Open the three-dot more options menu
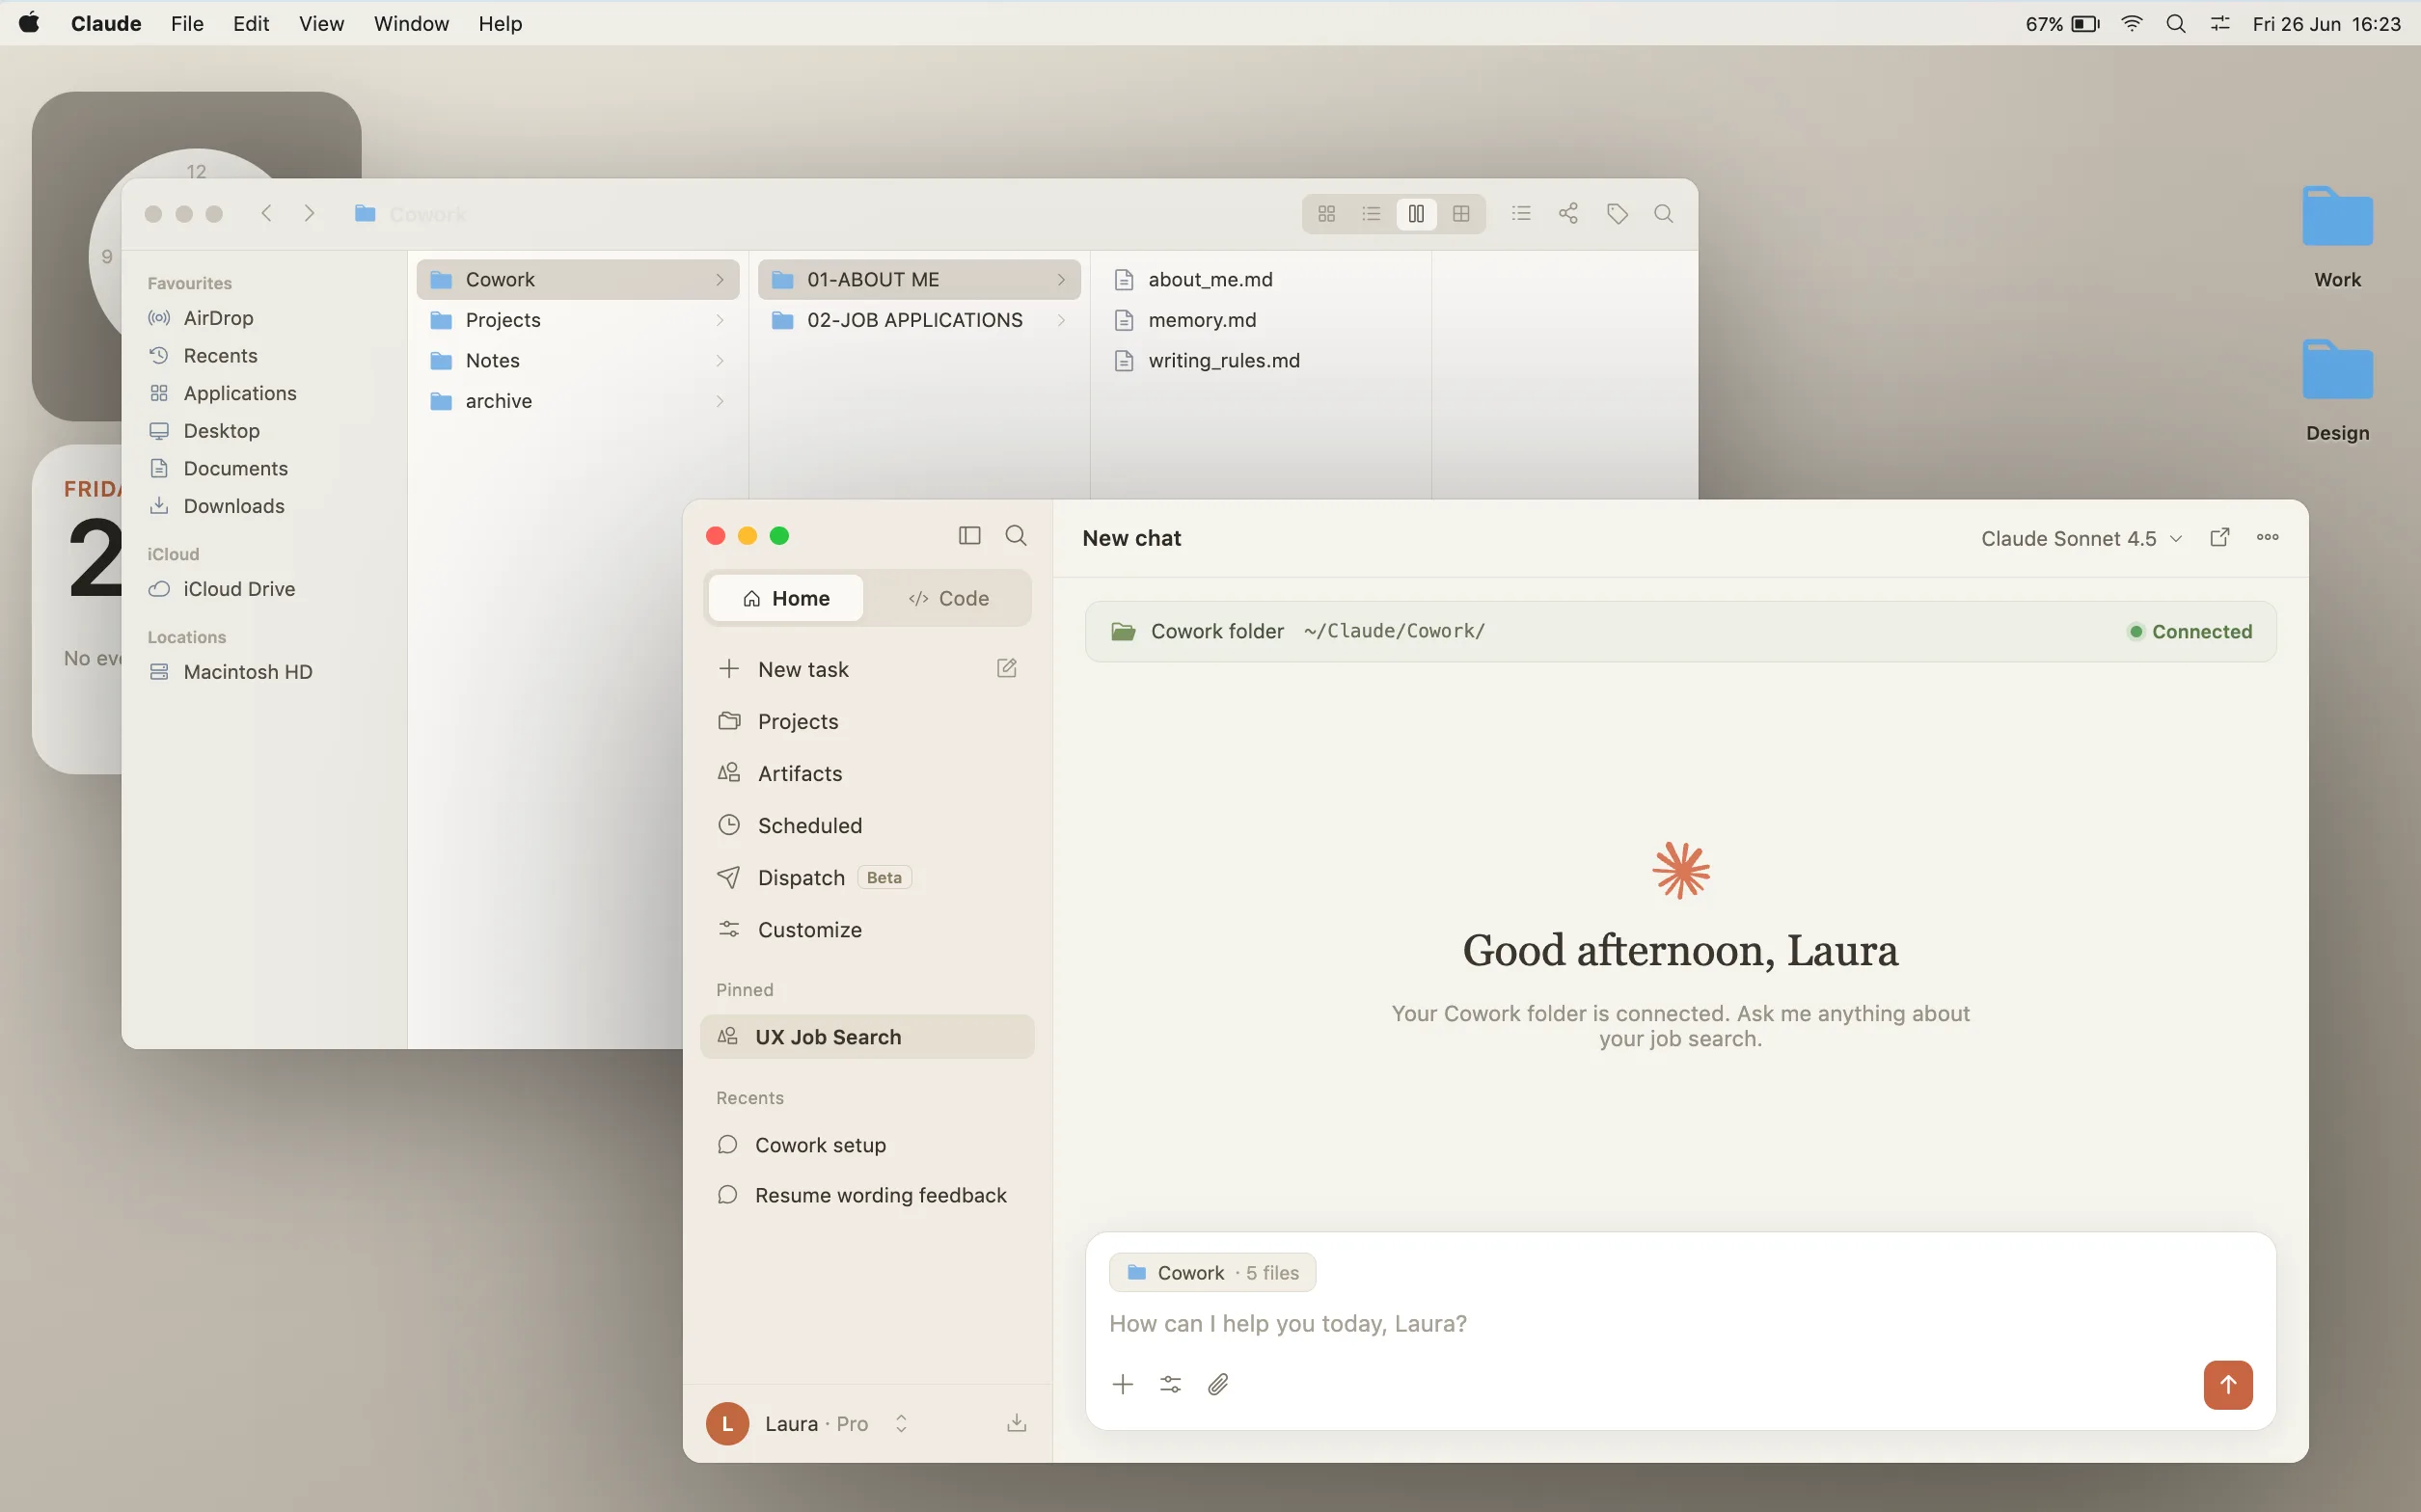This screenshot has width=2421, height=1512. point(2267,538)
